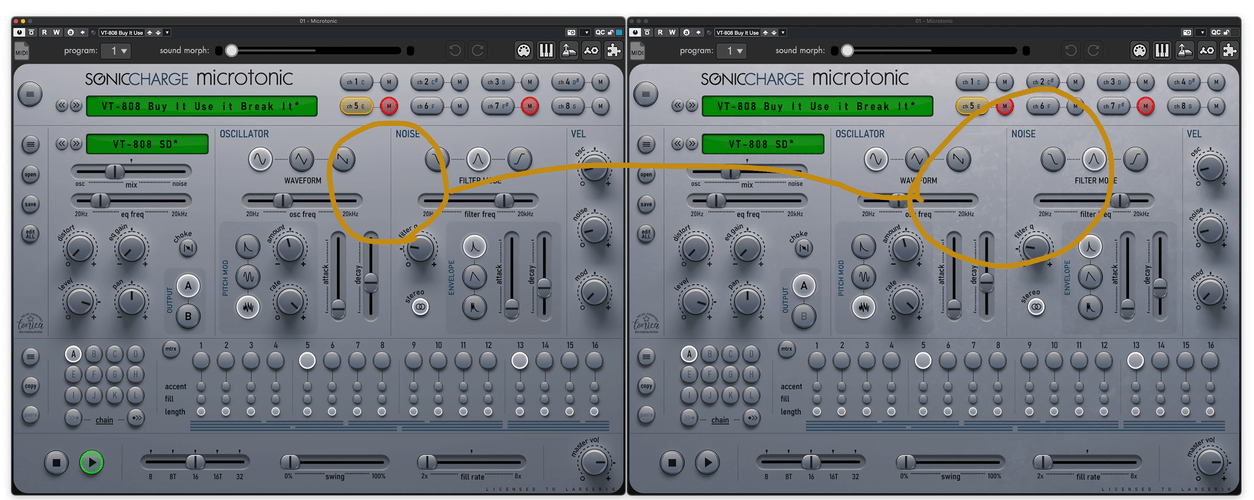
Task: Open keyboard icon in right window toolbar
Action: point(1162,50)
